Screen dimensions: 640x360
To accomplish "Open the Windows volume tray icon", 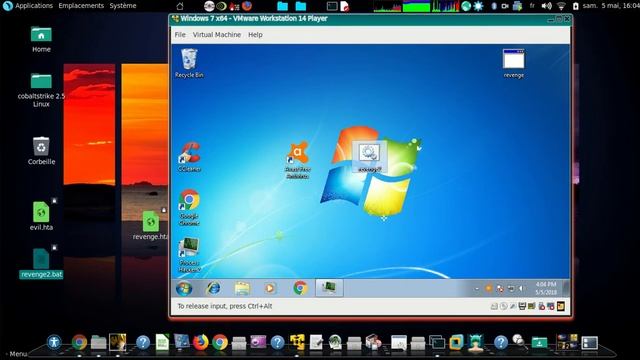I will [522, 289].
